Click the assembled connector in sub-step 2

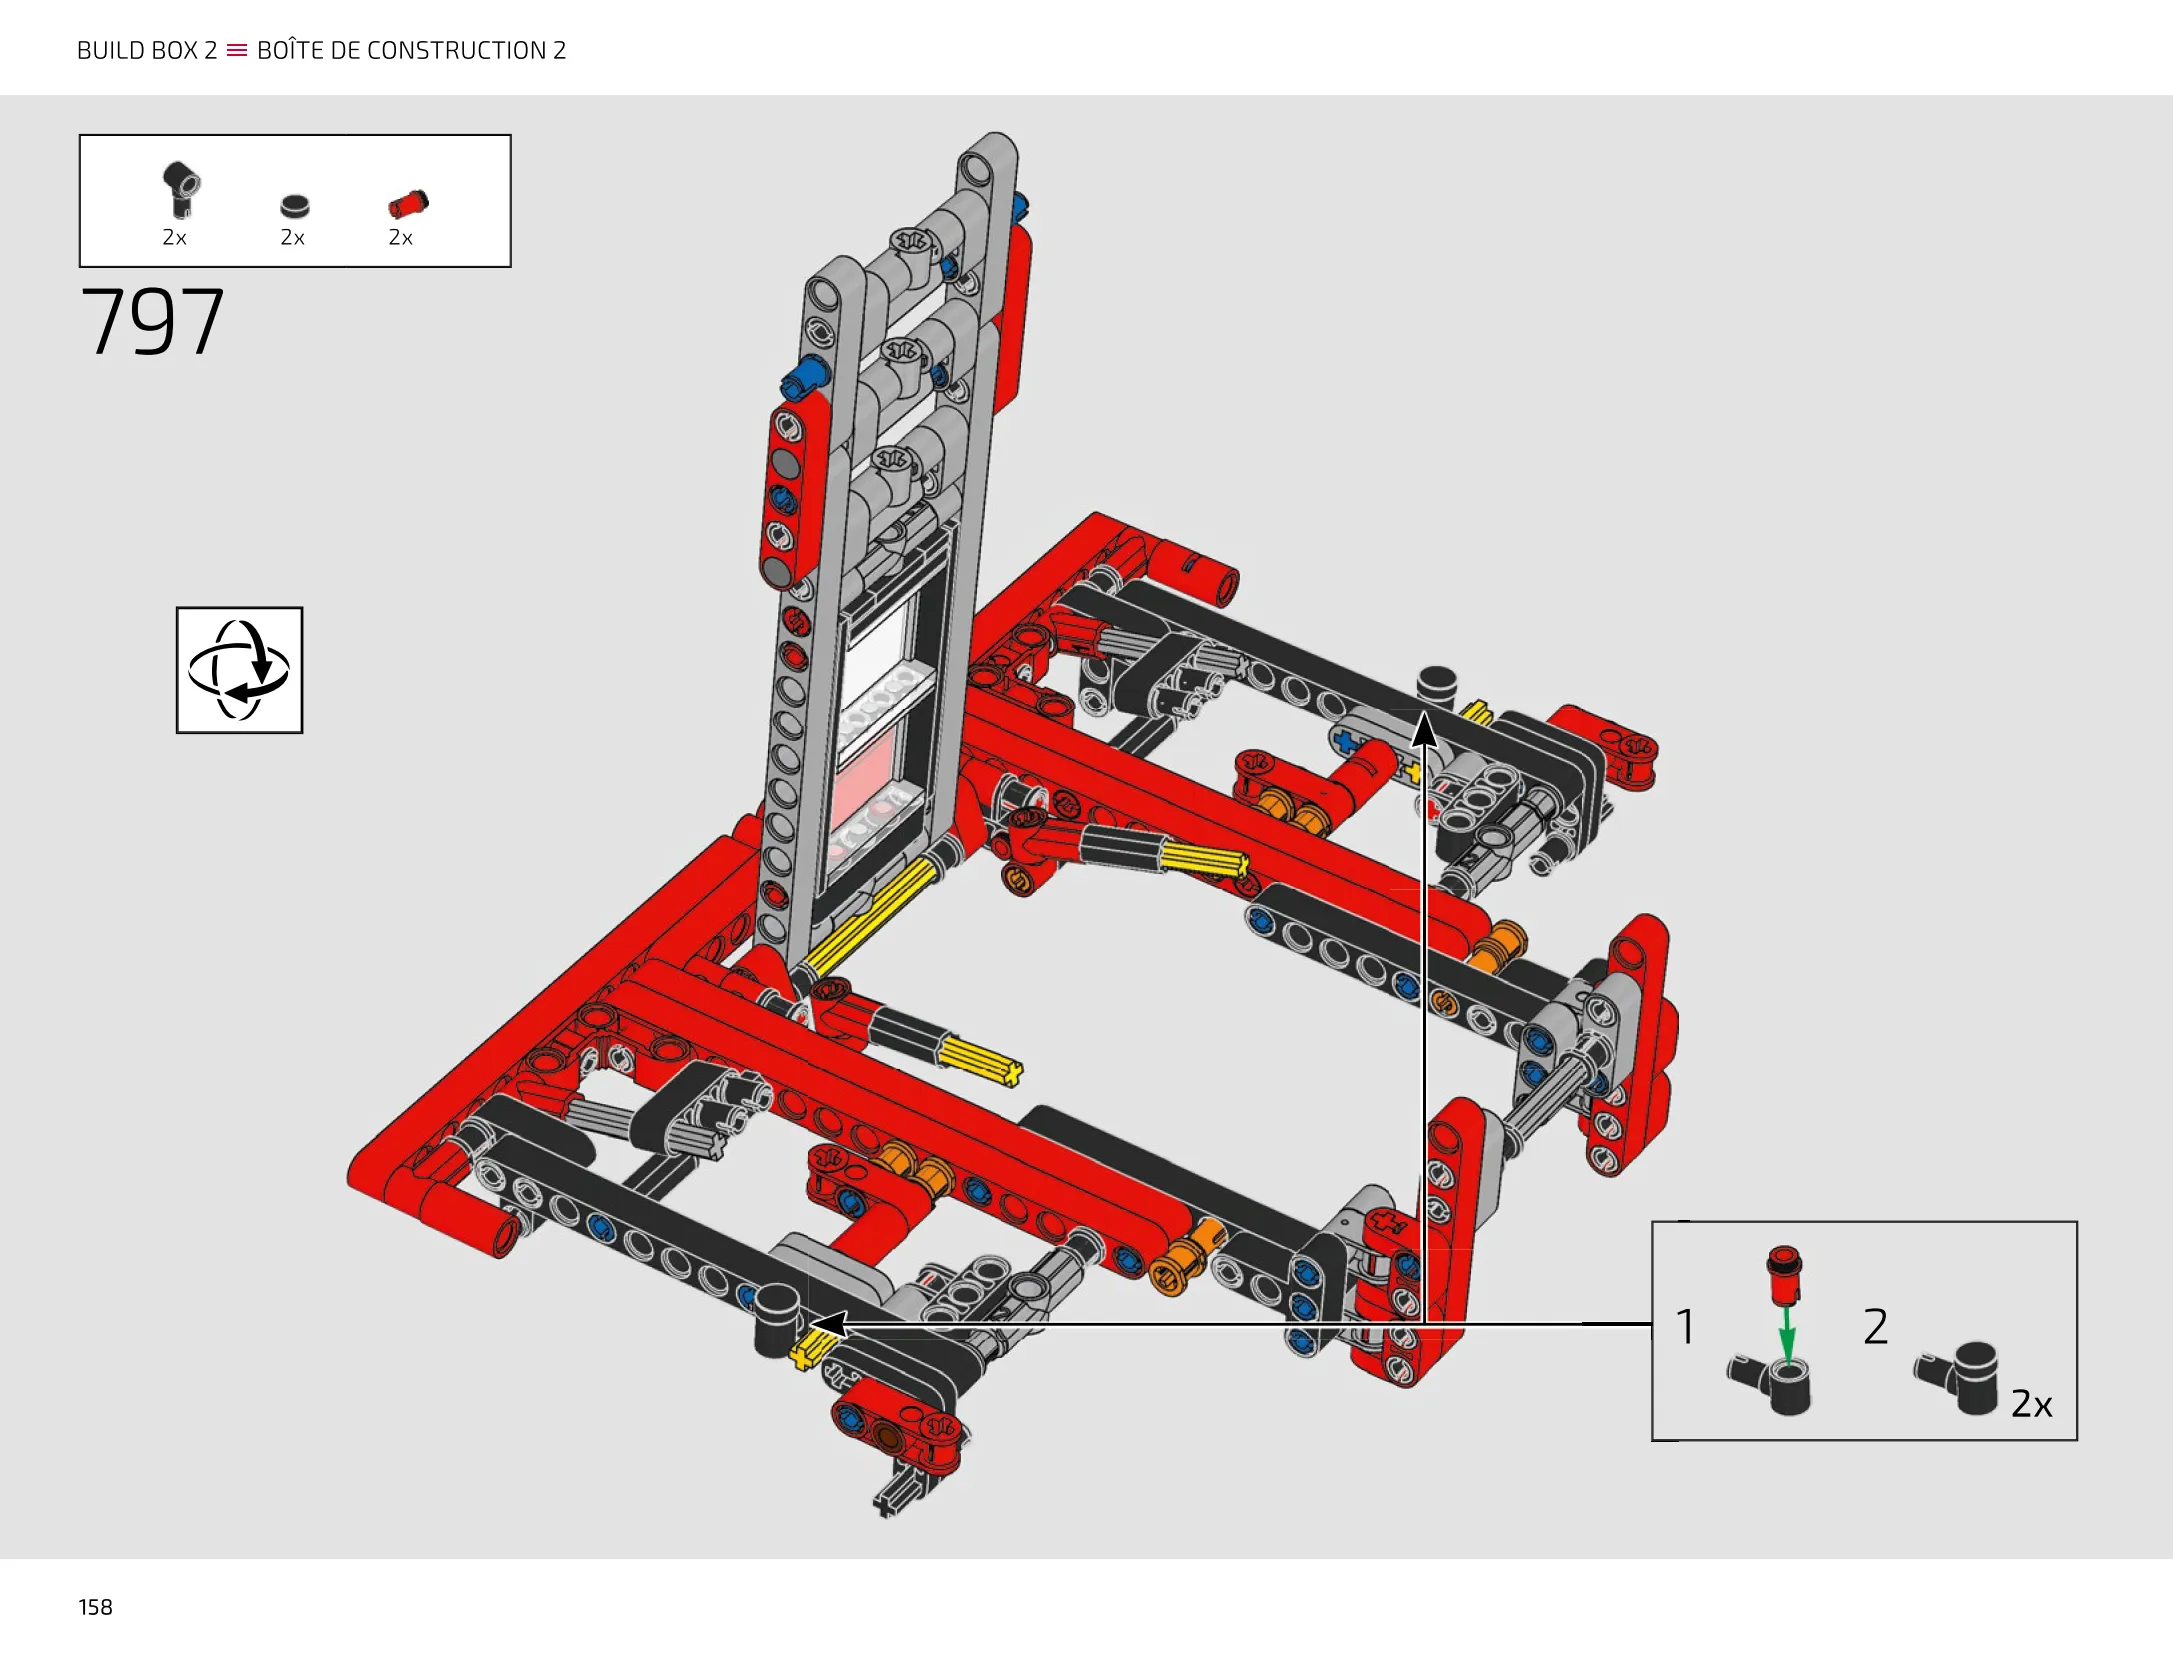coord(1957,1377)
